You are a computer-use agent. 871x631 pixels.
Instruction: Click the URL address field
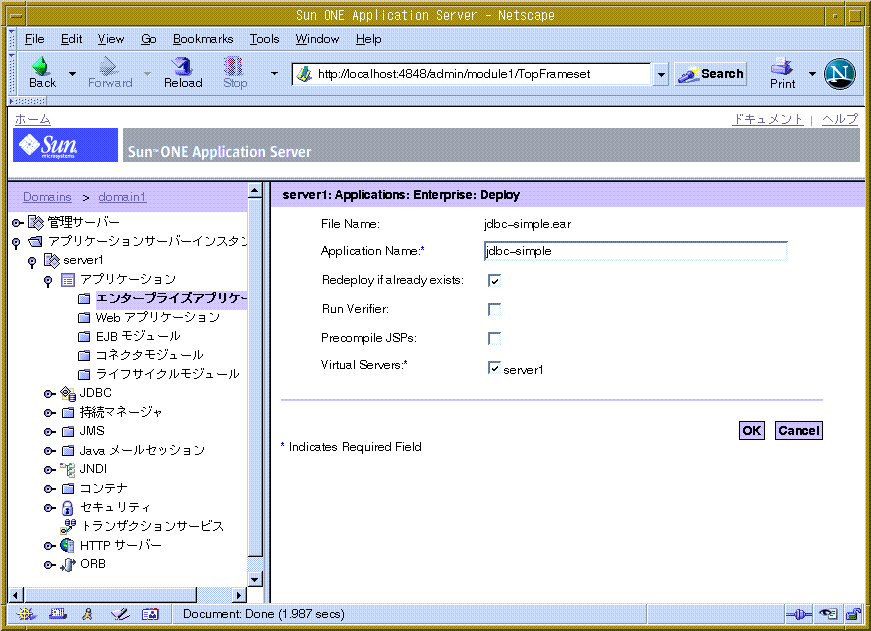[471, 74]
